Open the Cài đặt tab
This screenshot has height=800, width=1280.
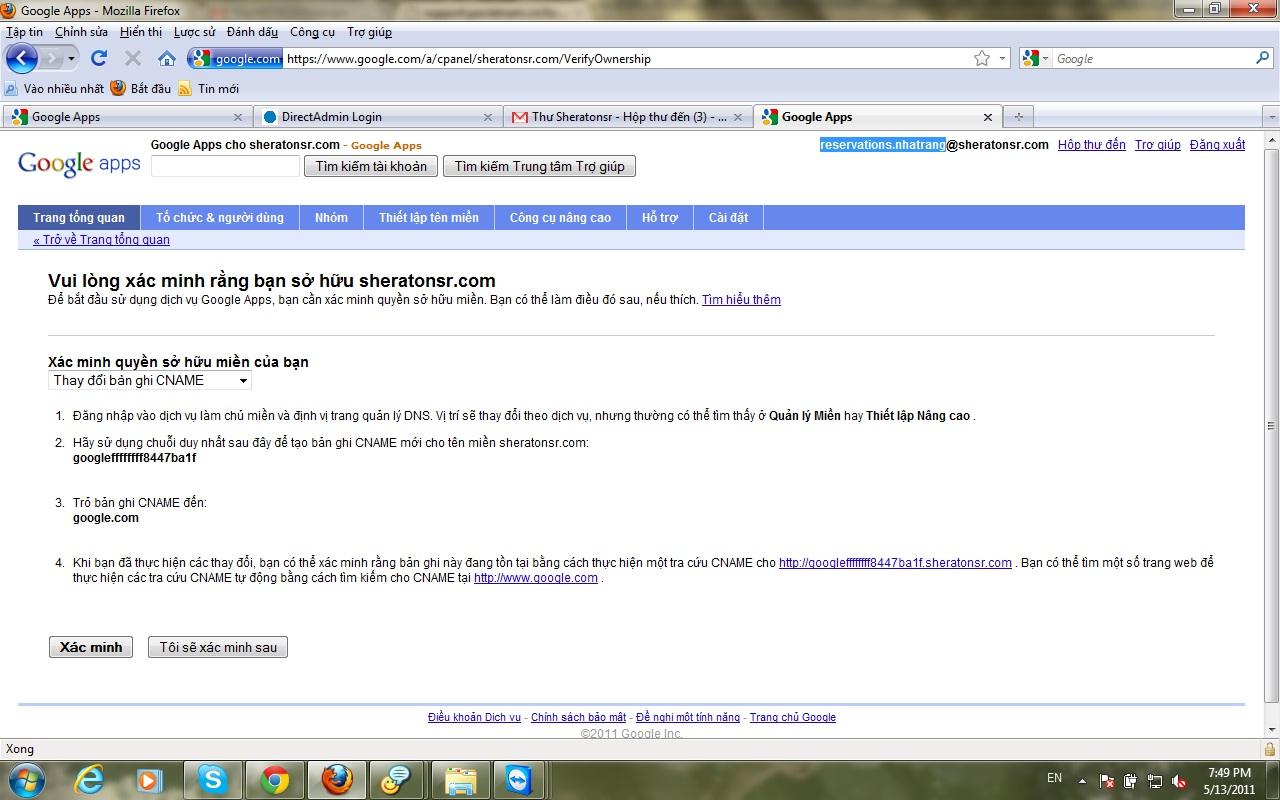click(728, 217)
